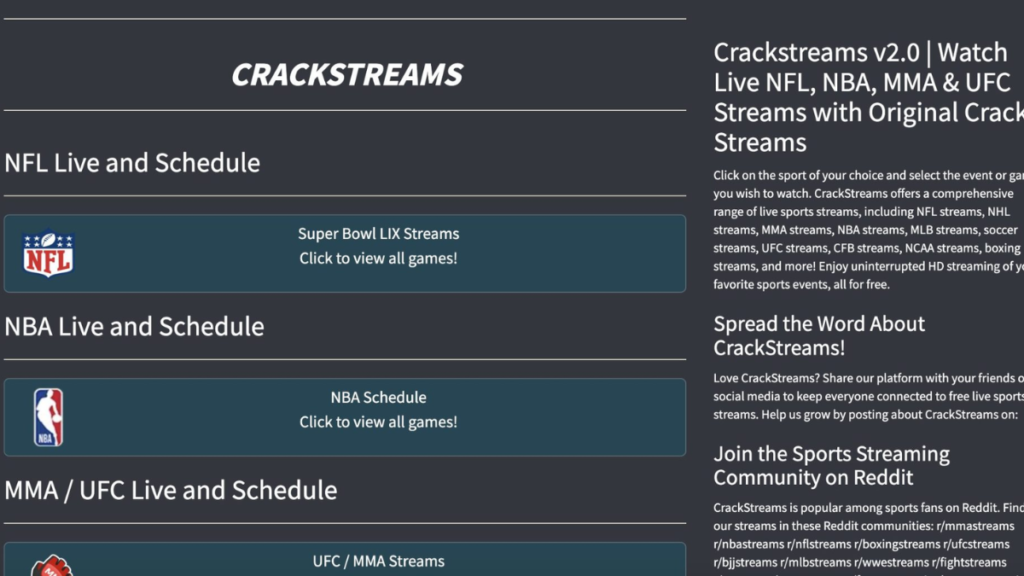Click the r/nbastreams subreddit text

click(x=748, y=545)
